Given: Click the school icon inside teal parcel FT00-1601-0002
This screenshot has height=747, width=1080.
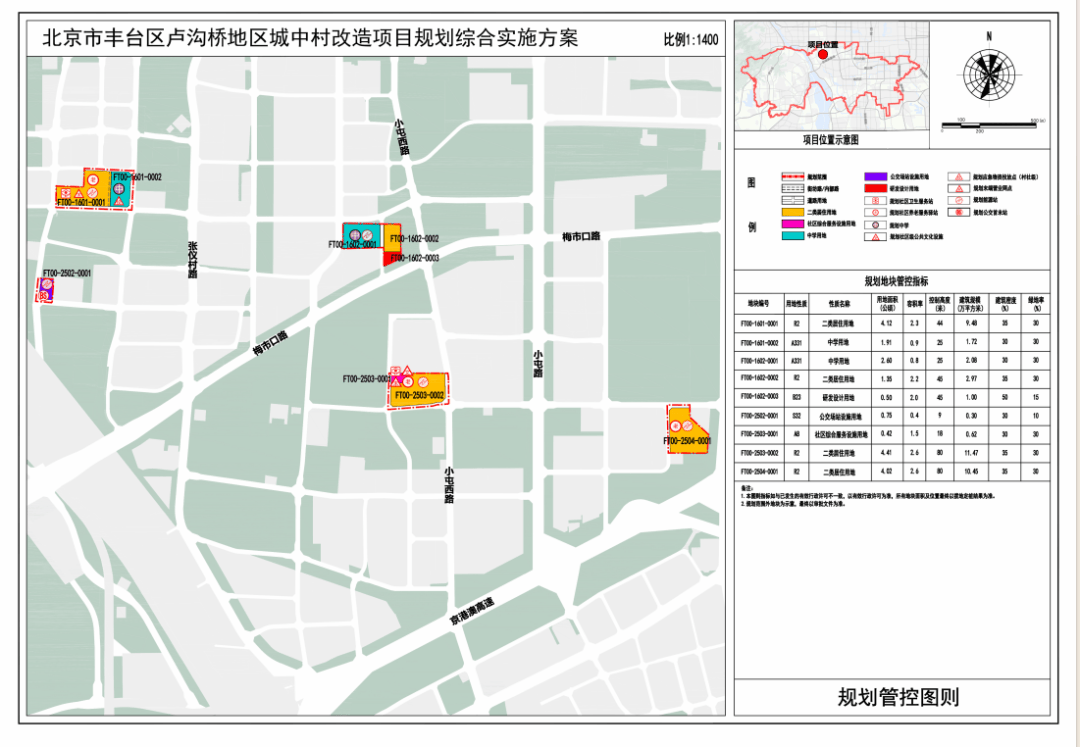Looking at the screenshot, I should pos(118,189).
